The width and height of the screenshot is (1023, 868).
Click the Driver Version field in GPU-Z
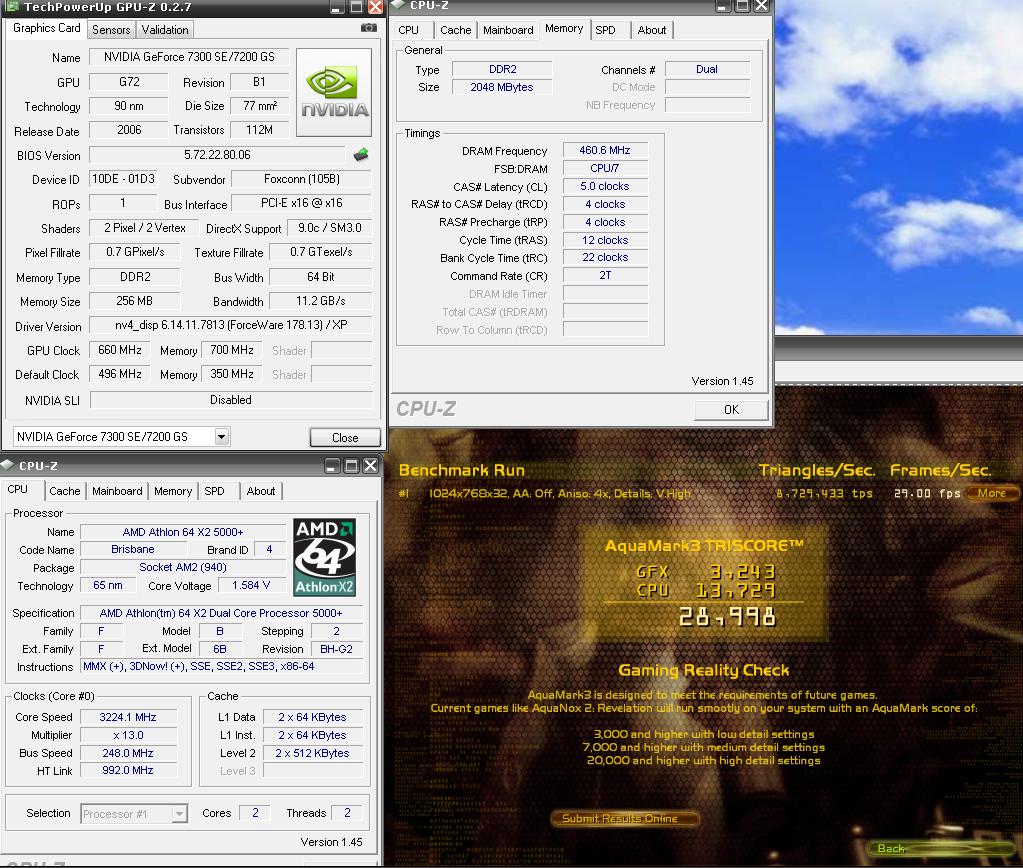click(231, 325)
